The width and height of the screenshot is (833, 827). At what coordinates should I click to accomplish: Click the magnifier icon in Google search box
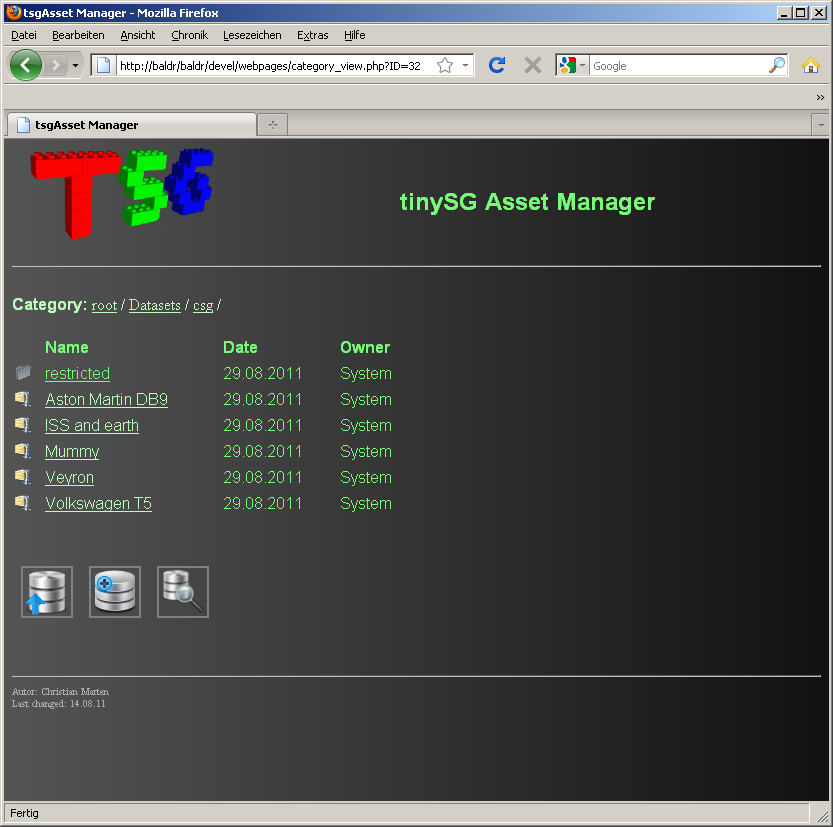(776, 66)
